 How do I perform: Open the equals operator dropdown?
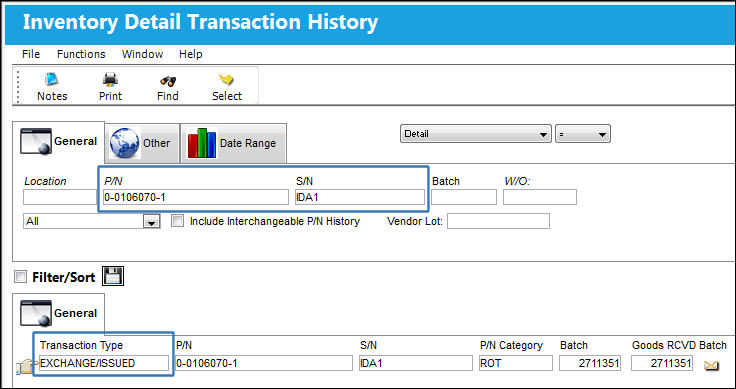(x=583, y=134)
